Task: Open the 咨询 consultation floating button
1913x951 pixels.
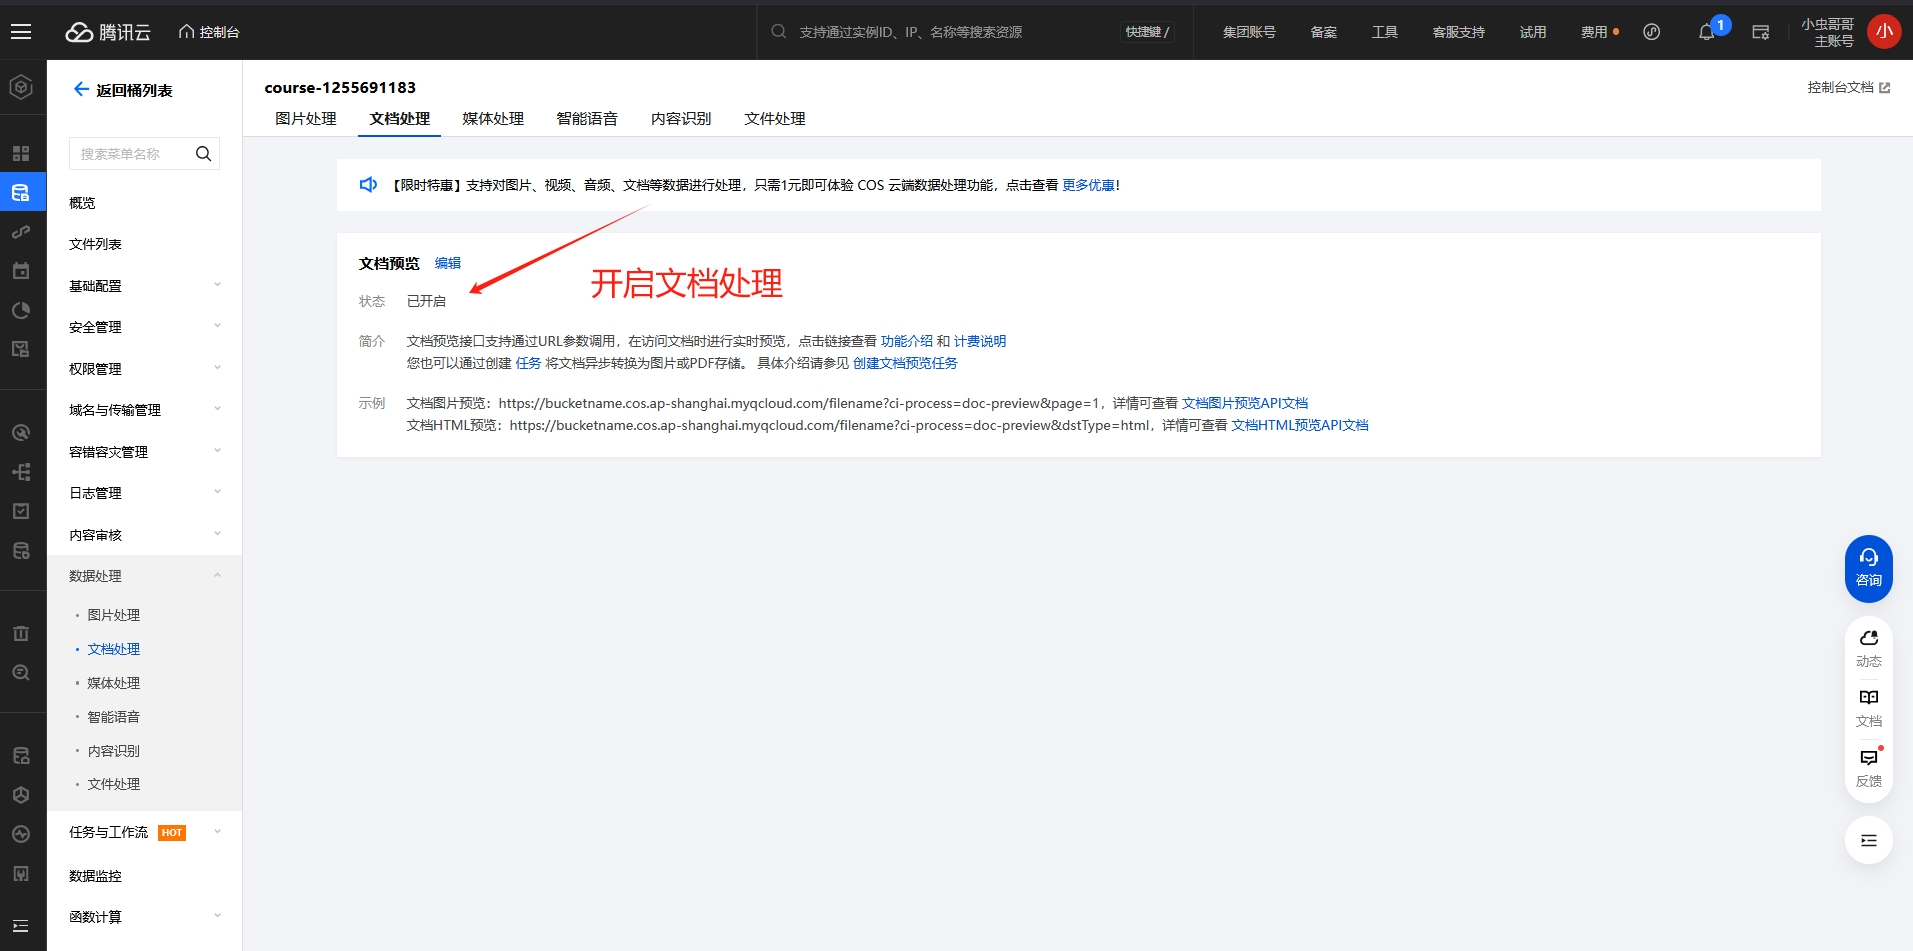Action: (1868, 568)
